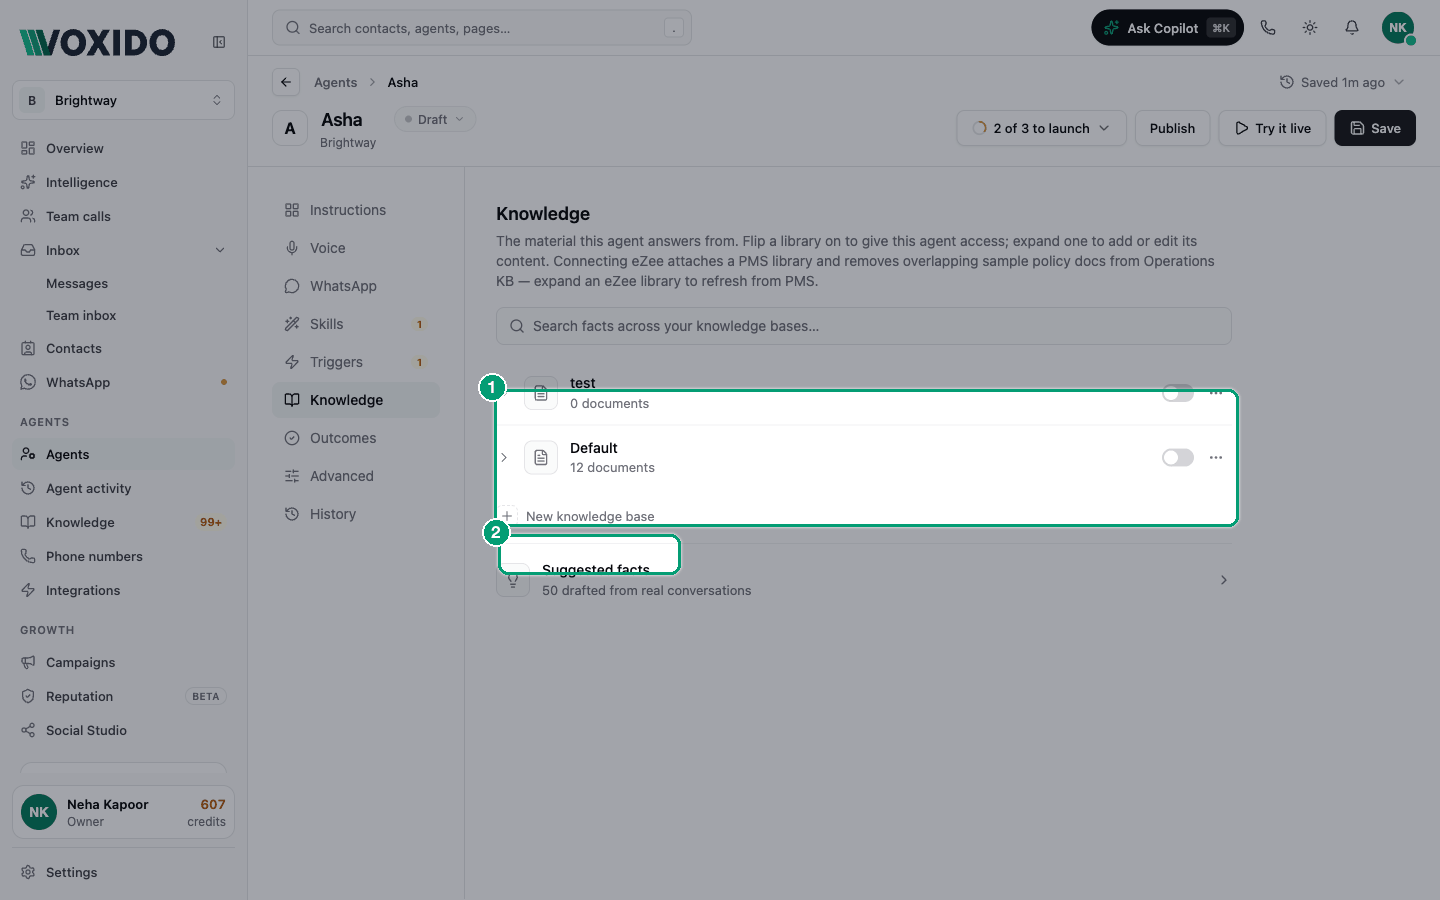Open Brightway workspace switcher
Image resolution: width=1440 pixels, height=900 pixels.
pos(123,100)
